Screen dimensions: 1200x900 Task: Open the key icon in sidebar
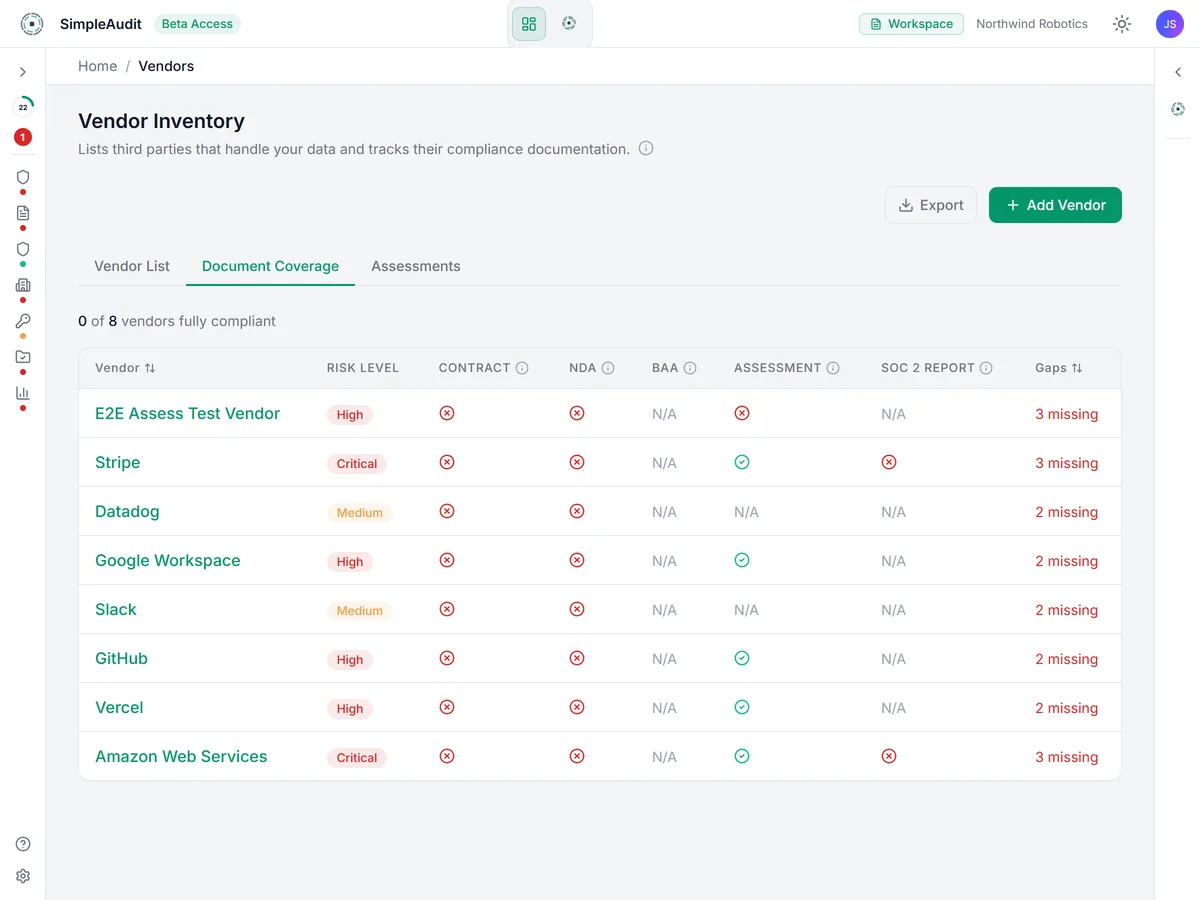pos(23,321)
